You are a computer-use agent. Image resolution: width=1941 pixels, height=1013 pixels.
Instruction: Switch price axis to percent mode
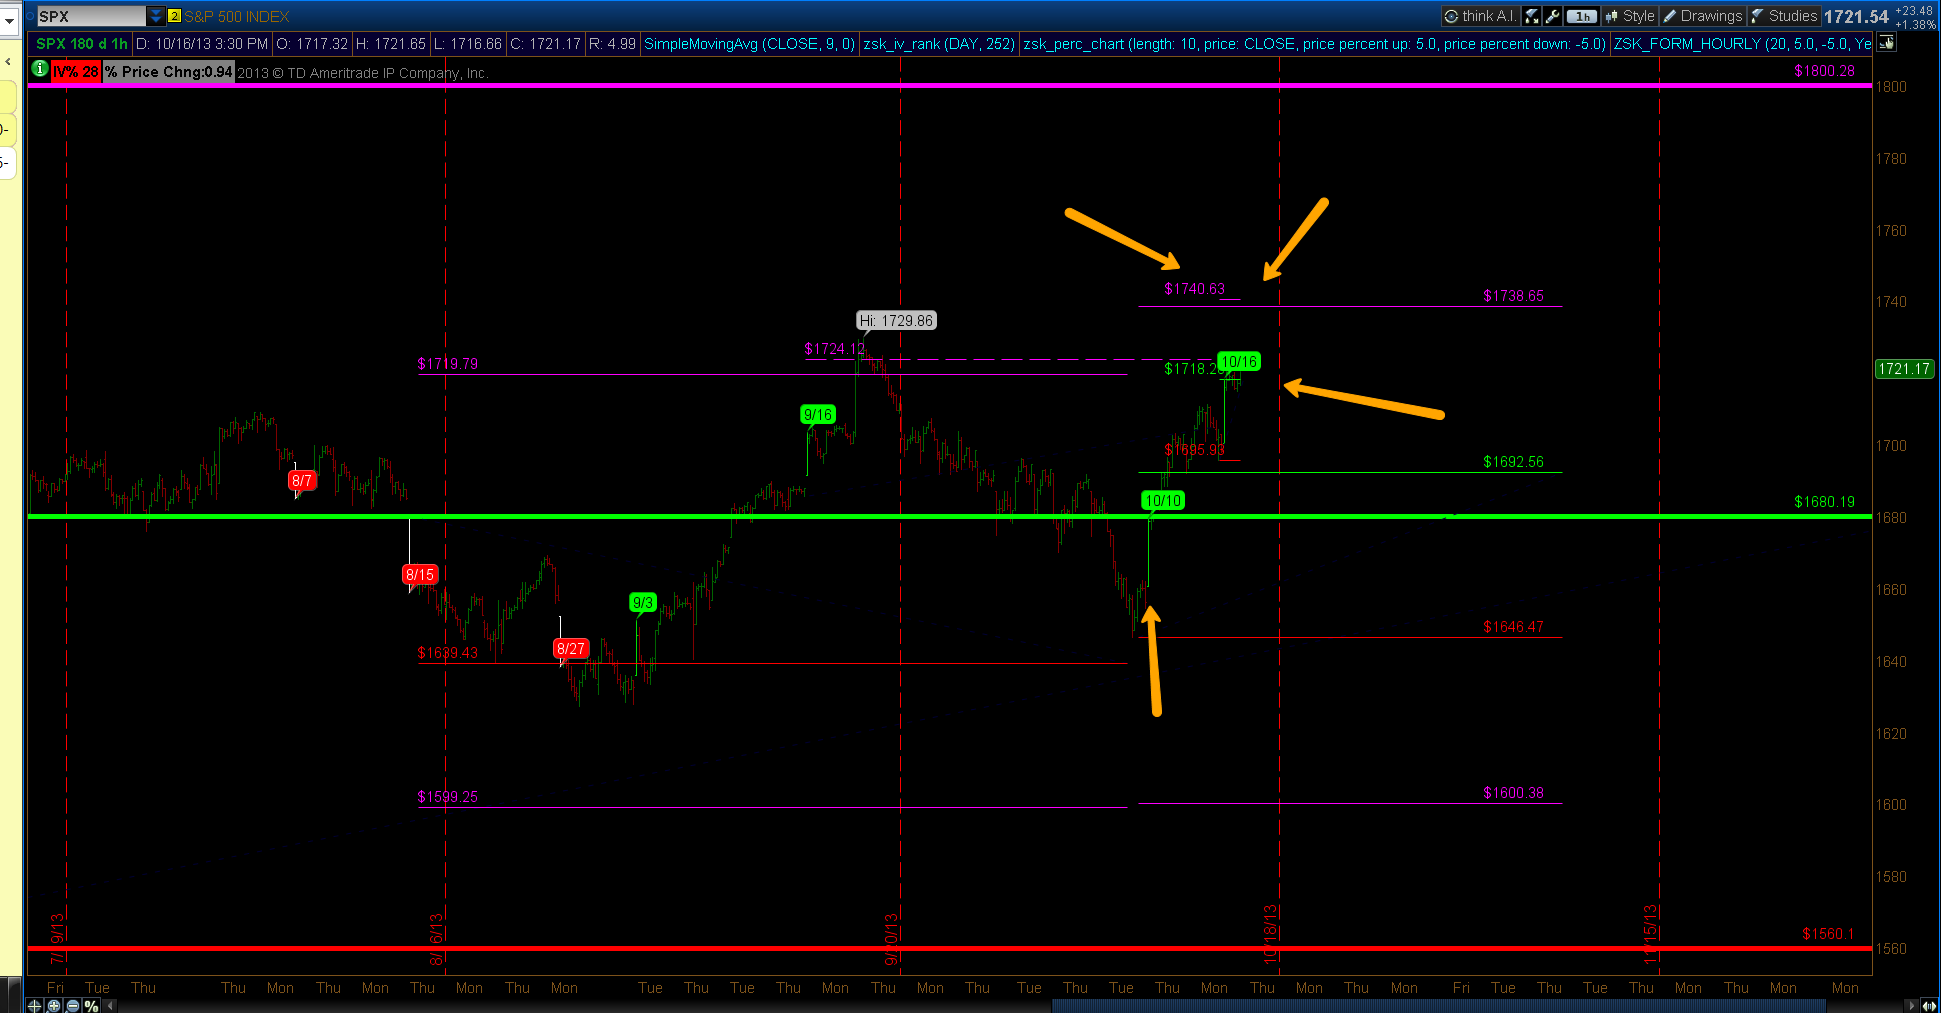pos(91,1006)
